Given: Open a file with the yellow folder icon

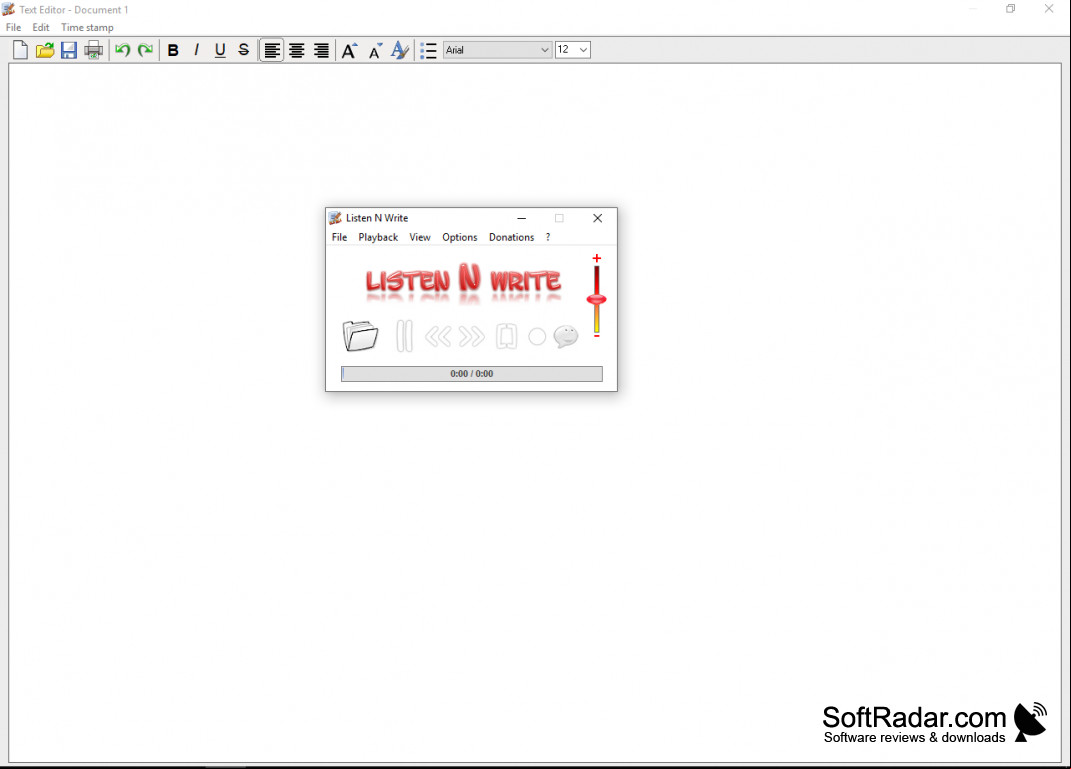Looking at the screenshot, I should tap(45, 50).
